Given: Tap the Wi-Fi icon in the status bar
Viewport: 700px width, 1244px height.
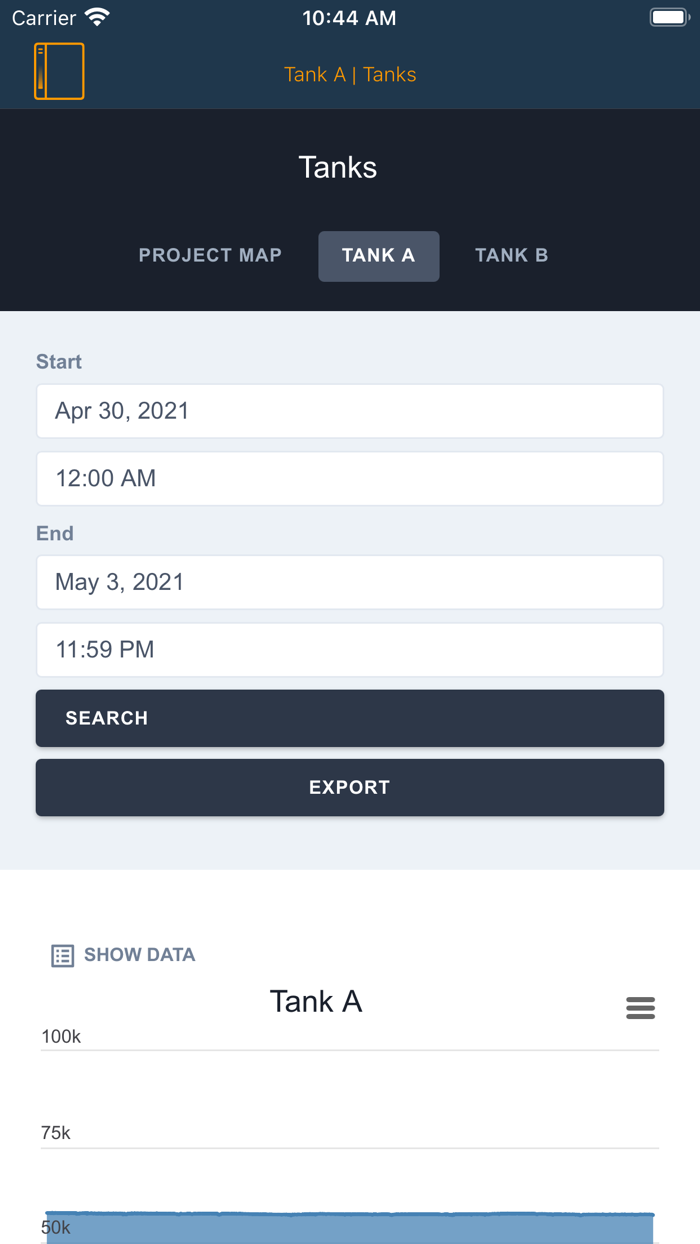Looking at the screenshot, I should pos(95,16).
